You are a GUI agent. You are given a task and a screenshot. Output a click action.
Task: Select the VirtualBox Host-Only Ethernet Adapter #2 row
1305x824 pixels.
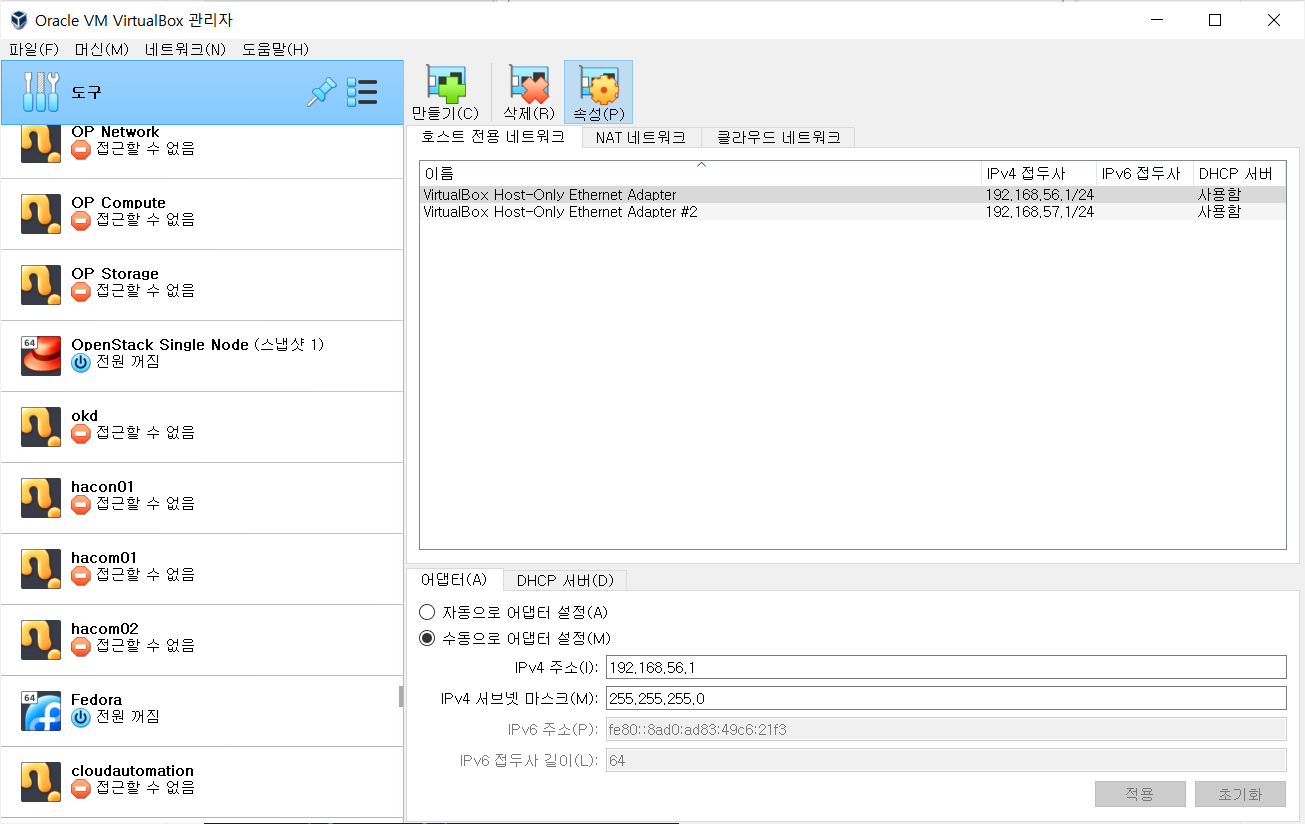853,212
